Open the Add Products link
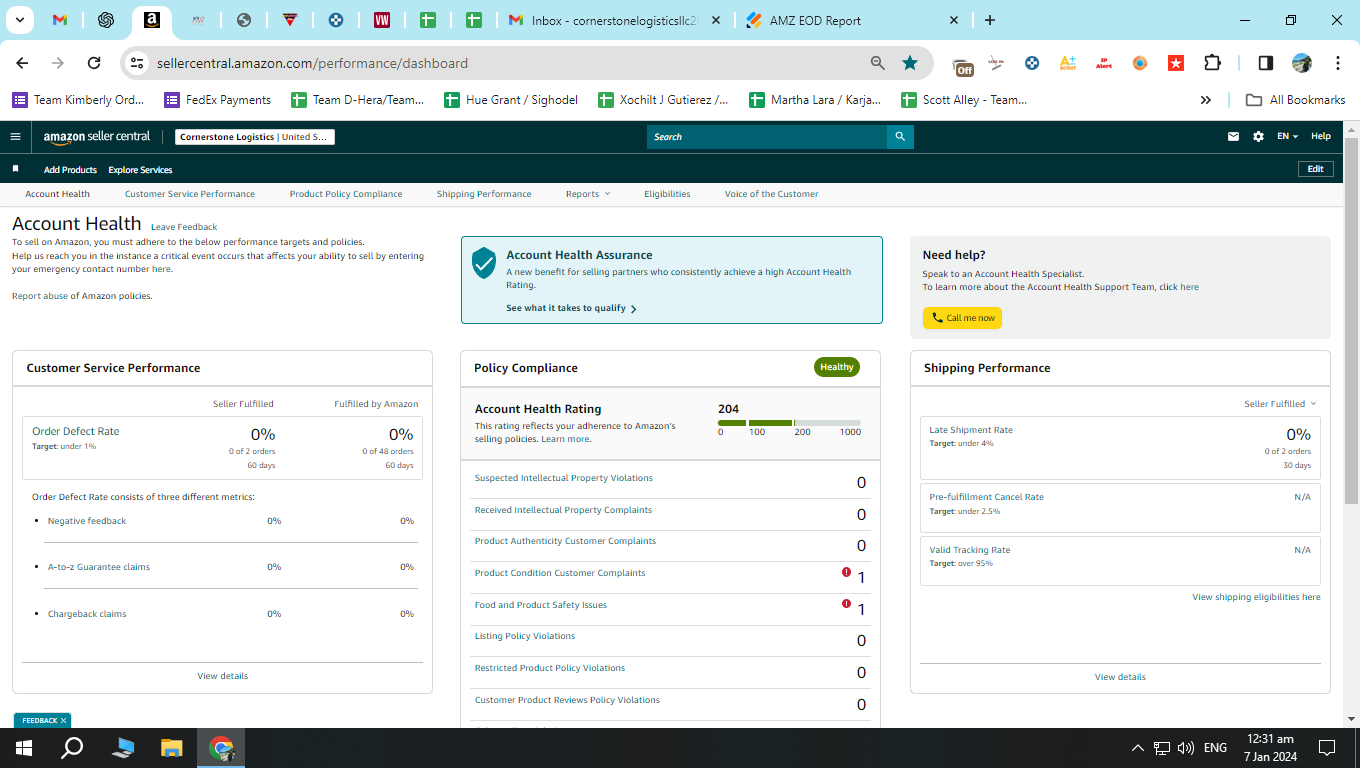This screenshot has width=1360, height=768. click(70, 170)
